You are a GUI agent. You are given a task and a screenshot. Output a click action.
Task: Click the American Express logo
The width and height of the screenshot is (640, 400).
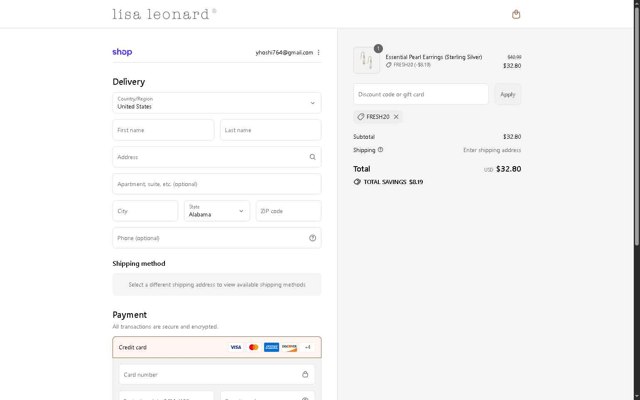coord(271,347)
